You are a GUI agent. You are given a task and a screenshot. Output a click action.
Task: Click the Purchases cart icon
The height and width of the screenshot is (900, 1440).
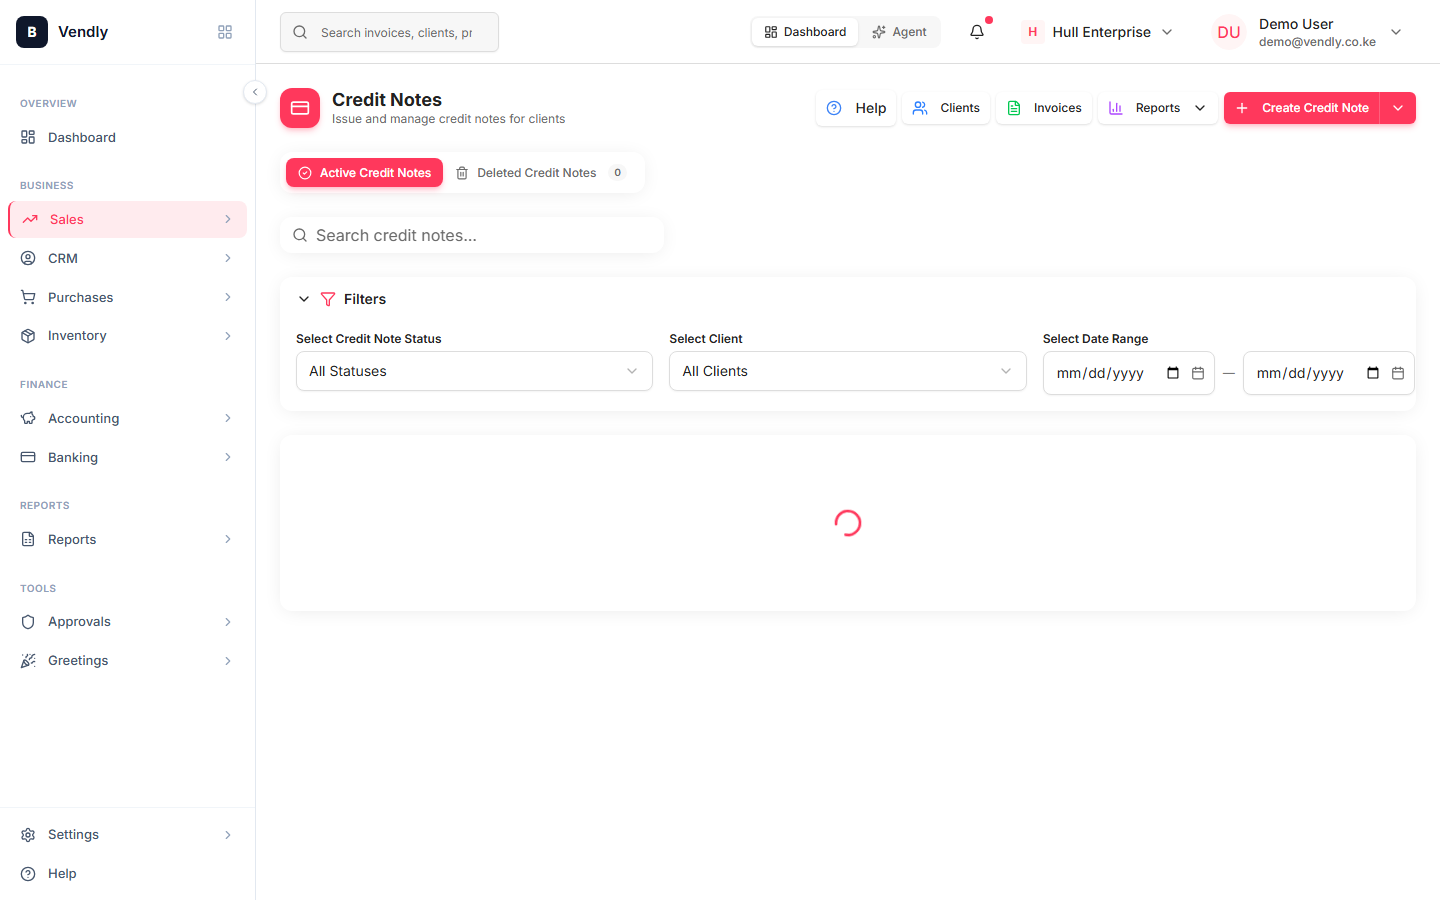click(28, 297)
